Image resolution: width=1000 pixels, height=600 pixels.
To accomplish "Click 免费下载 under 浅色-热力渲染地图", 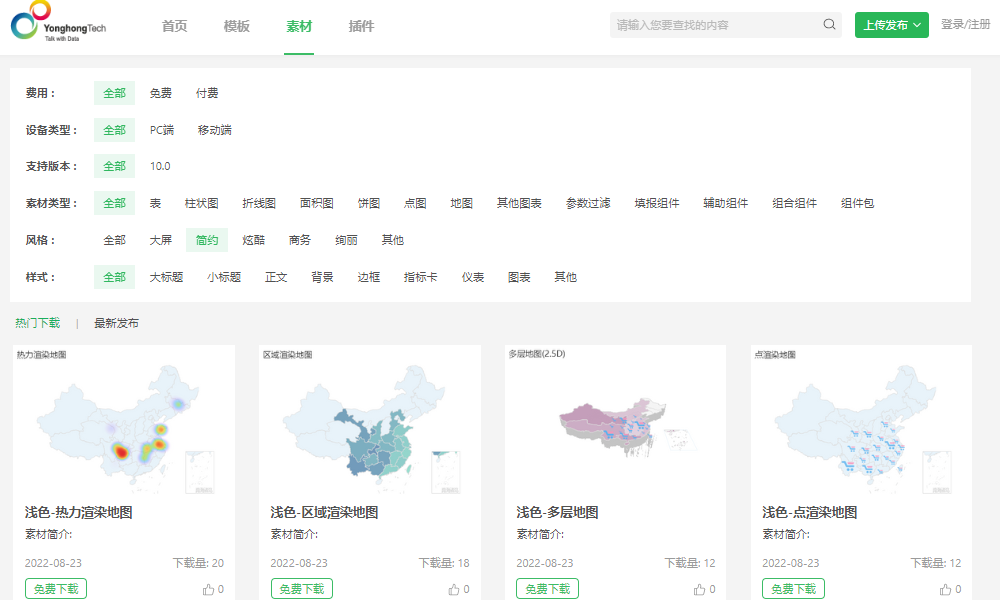I will 57,588.
